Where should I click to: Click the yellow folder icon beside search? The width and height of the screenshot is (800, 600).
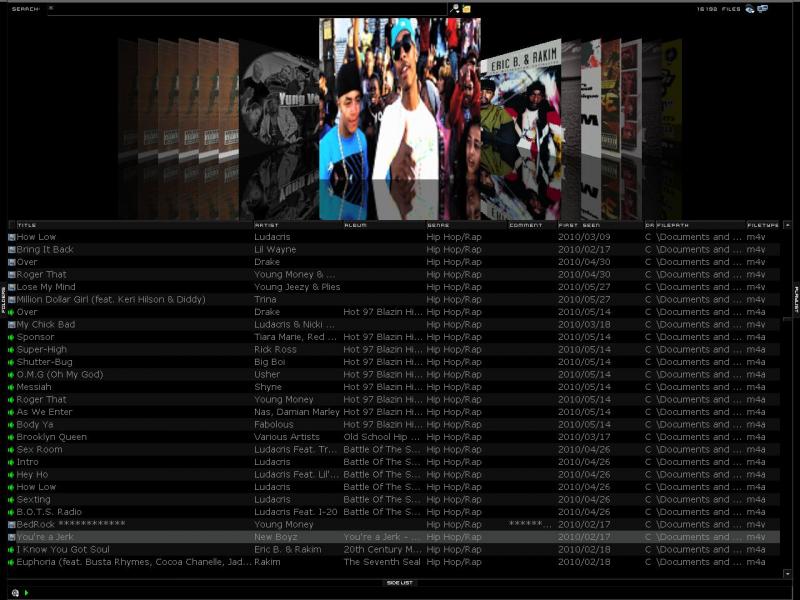pos(466,8)
